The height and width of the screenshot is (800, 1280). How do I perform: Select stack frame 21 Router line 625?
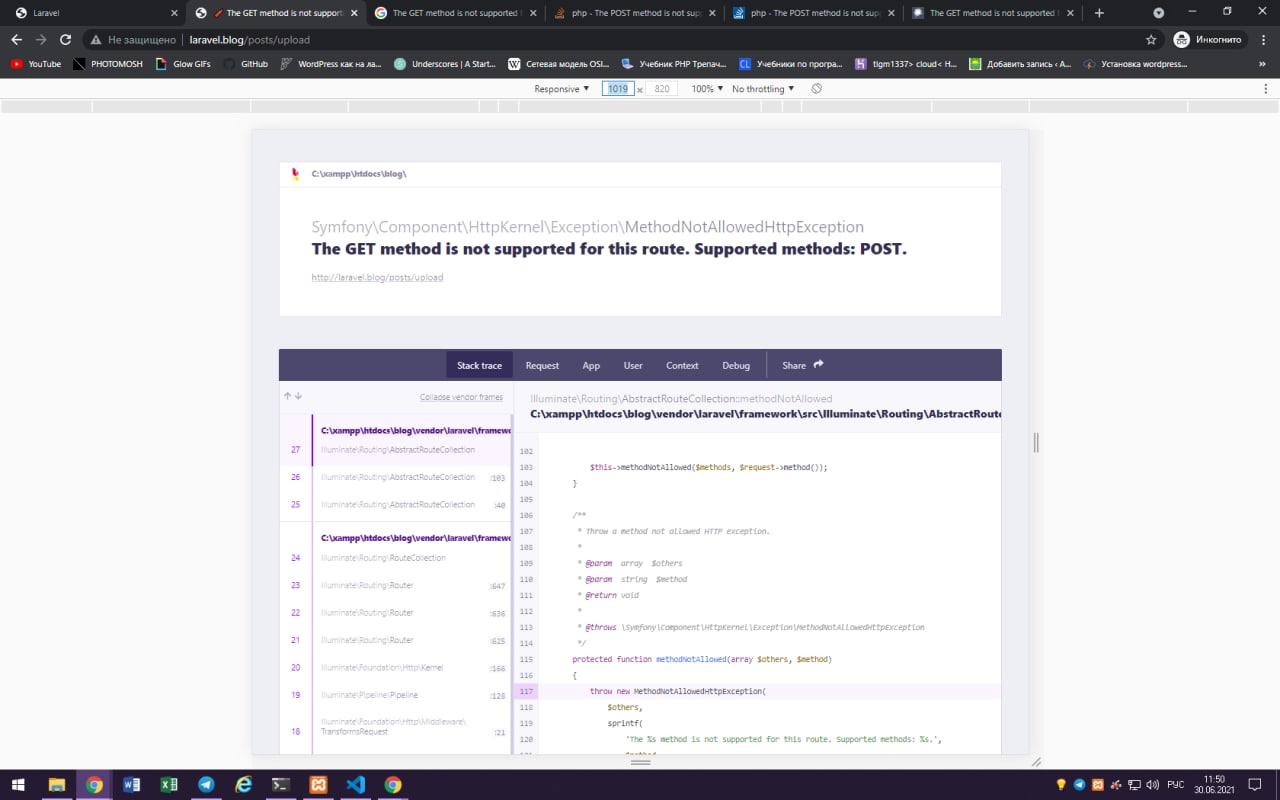[x=396, y=640]
